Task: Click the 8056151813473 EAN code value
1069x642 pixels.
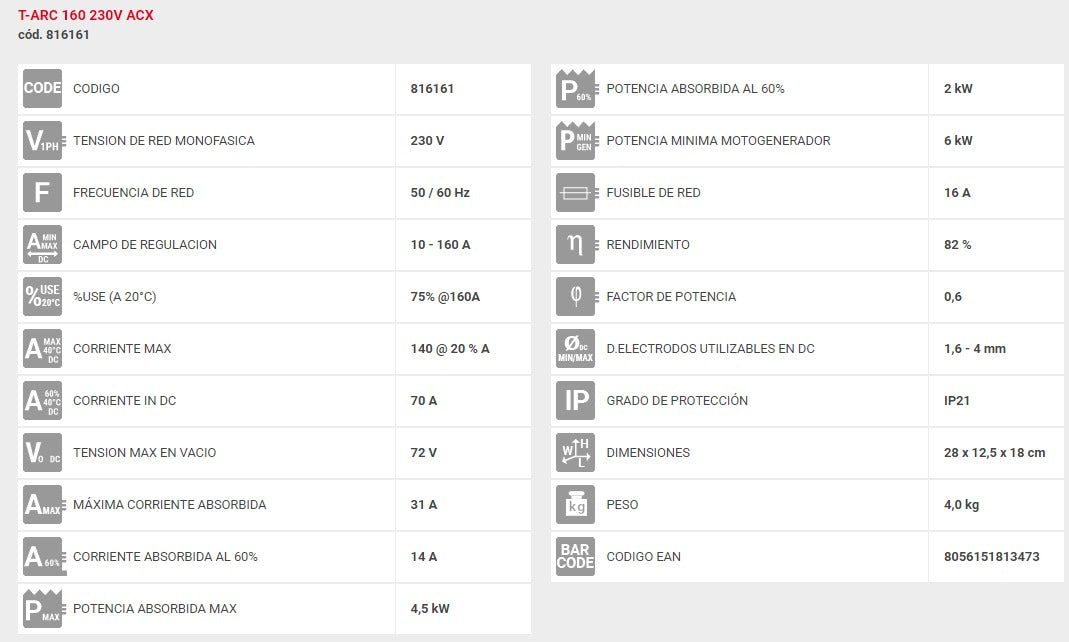Action: (x=992, y=557)
